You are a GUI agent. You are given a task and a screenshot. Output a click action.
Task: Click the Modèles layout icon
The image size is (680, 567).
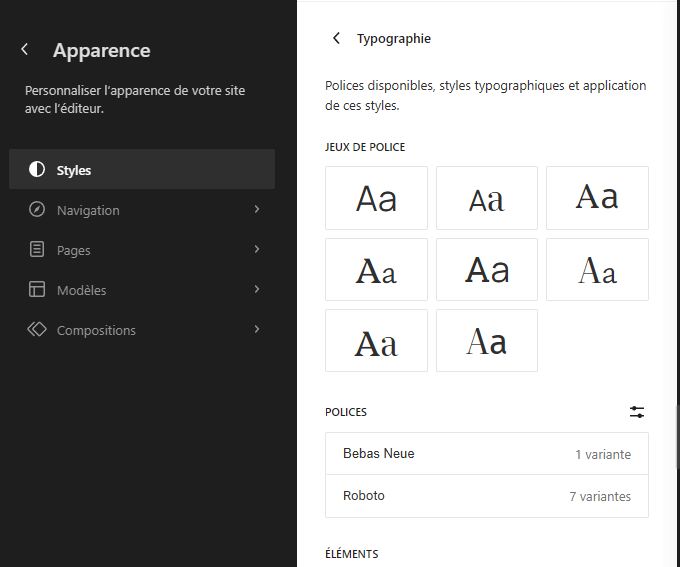pyautogui.click(x=37, y=290)
